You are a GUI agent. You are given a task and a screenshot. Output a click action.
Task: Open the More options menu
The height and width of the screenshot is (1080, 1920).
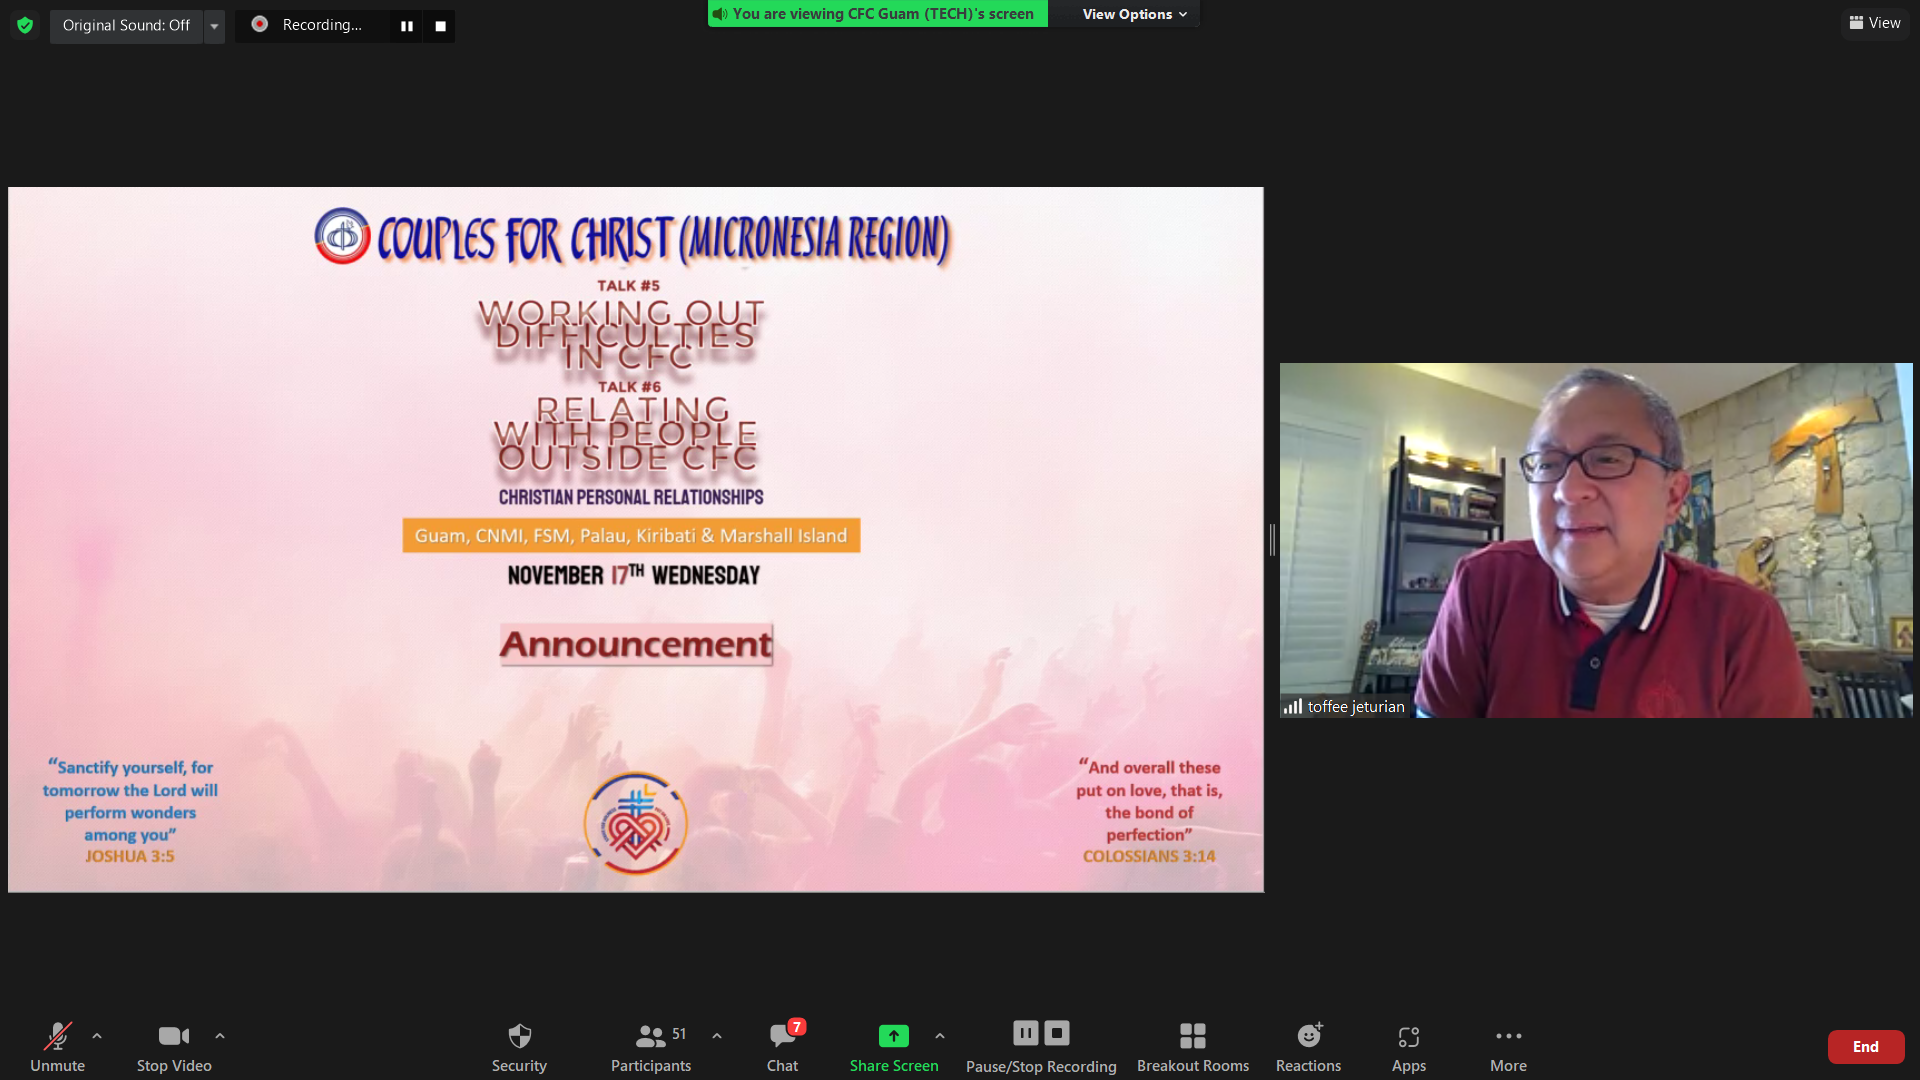click(1508, 1046)
